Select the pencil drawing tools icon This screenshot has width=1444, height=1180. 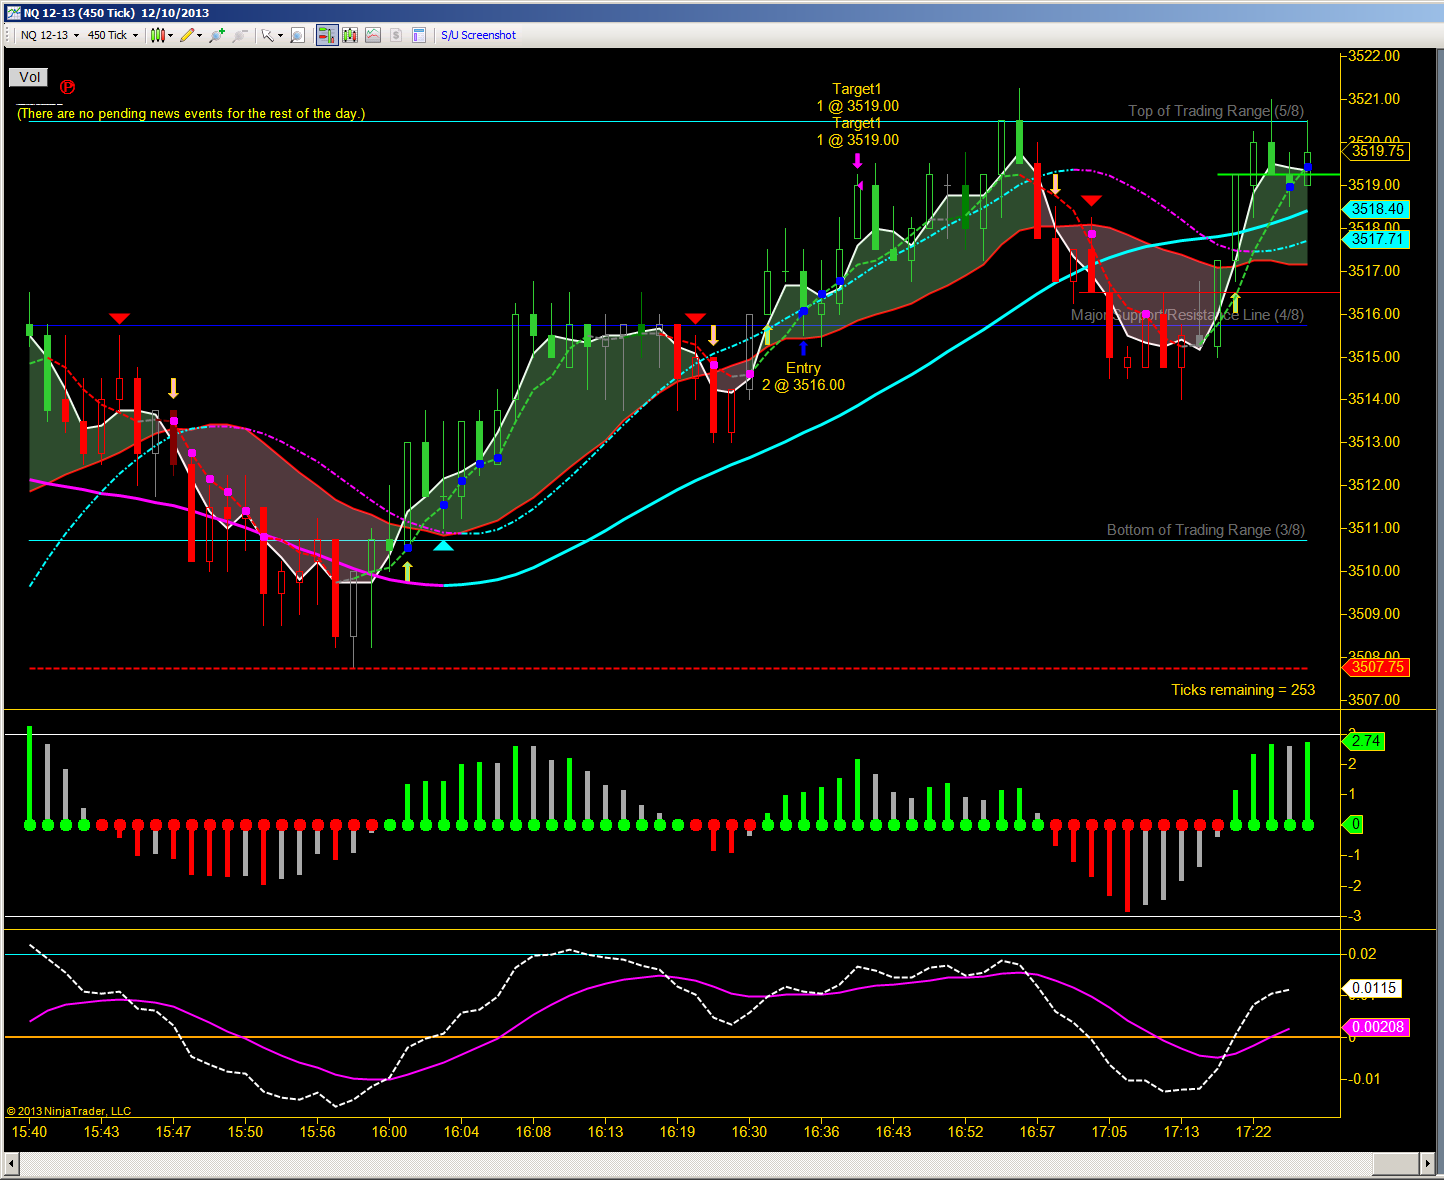click(x=187, y=35)
